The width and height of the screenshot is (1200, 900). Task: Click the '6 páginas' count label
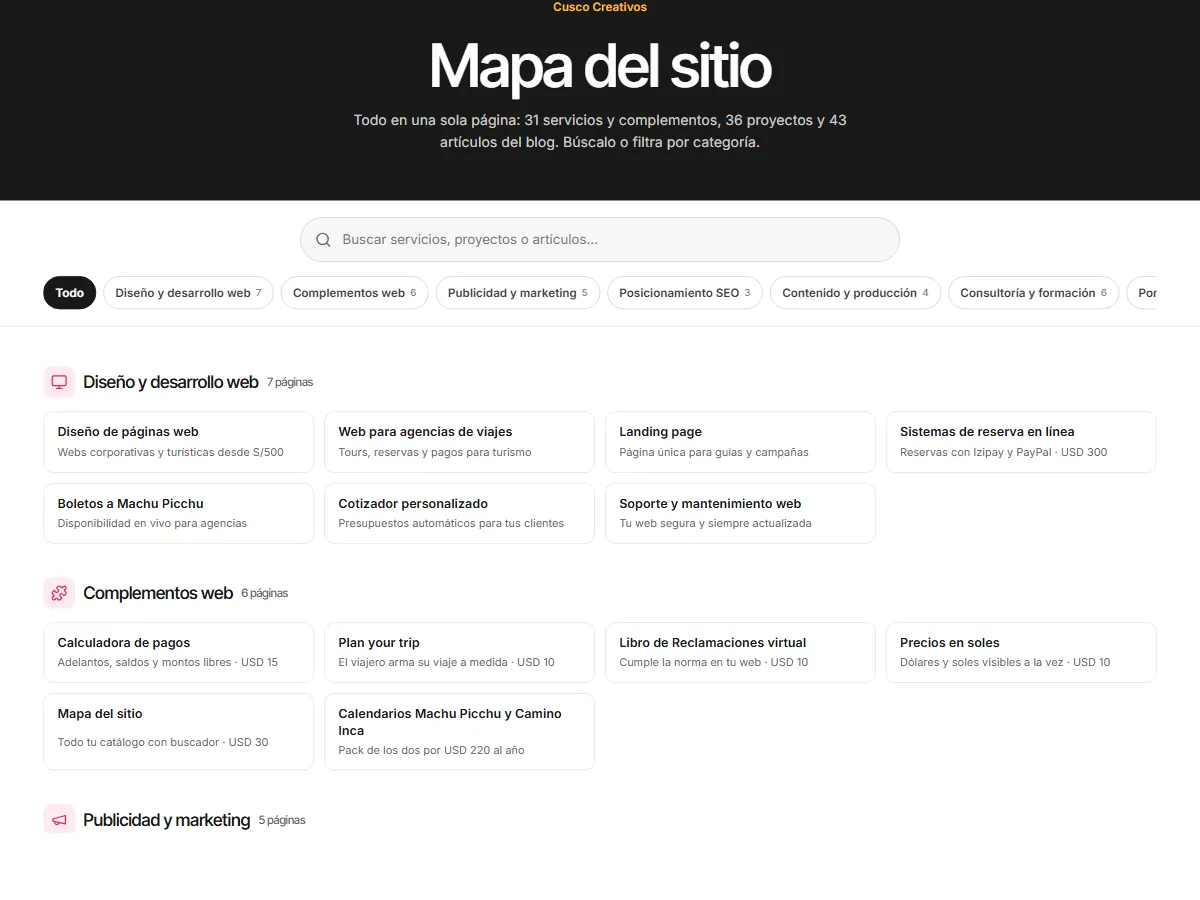[264, 593]
